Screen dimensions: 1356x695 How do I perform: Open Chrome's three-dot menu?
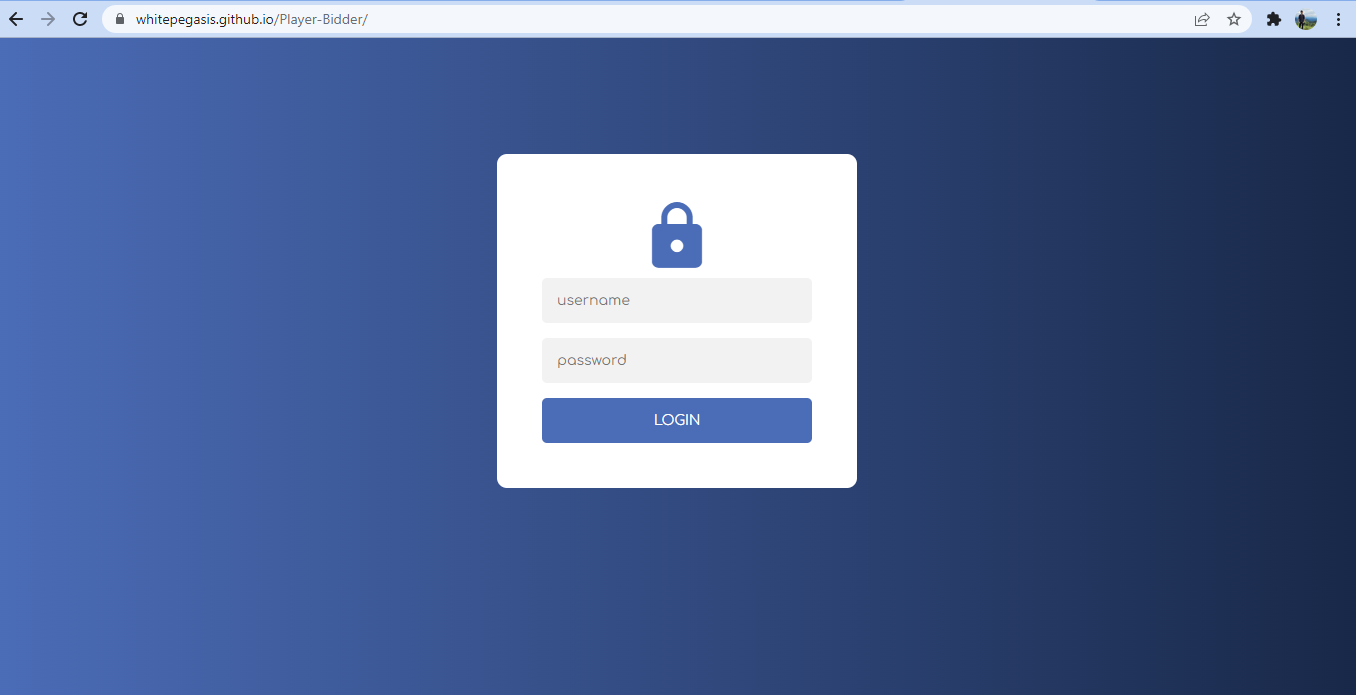pos(1338,19)
